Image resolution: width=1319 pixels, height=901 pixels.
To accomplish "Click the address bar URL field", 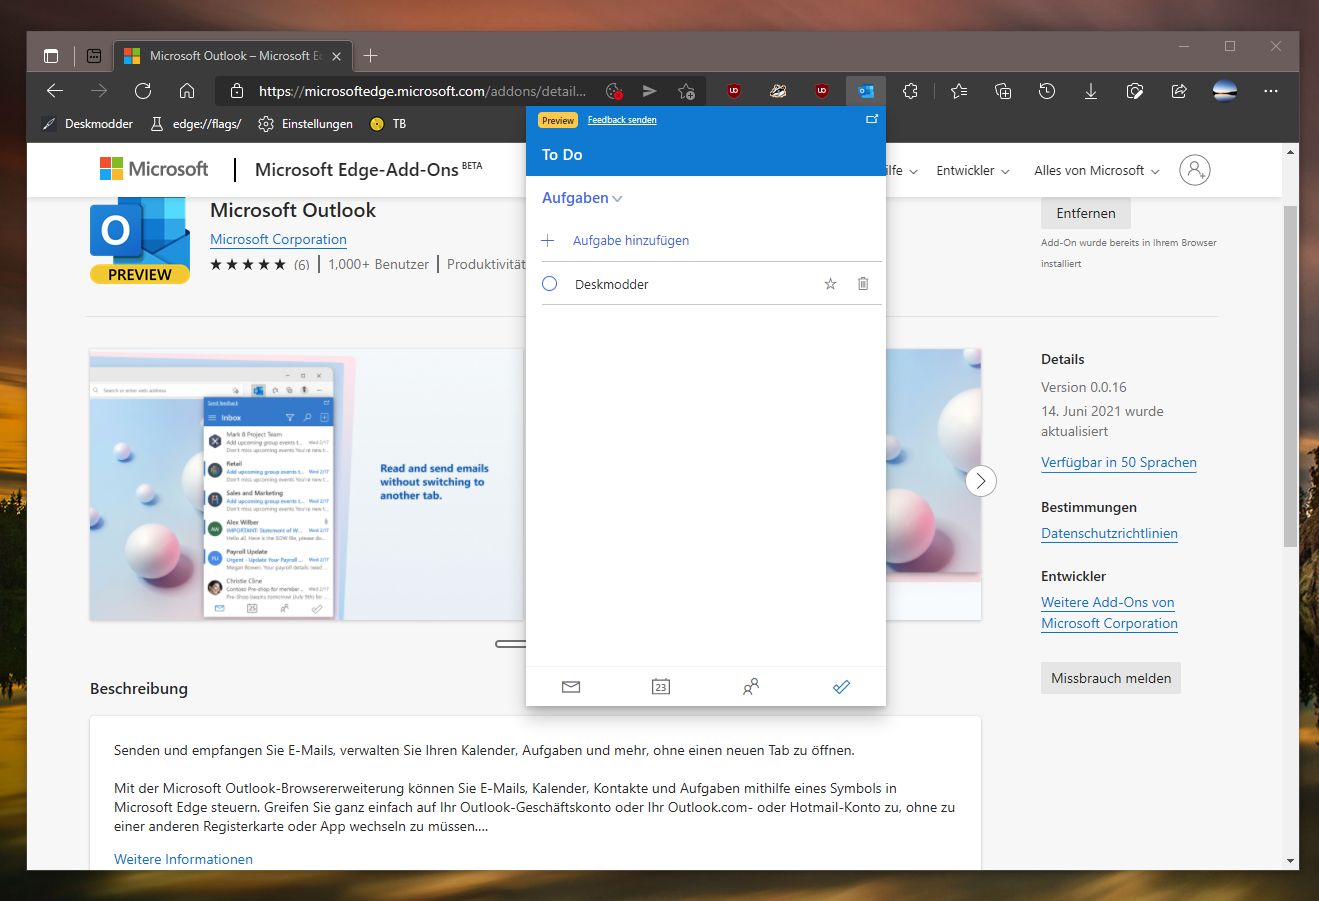I will tap(423, 91).
